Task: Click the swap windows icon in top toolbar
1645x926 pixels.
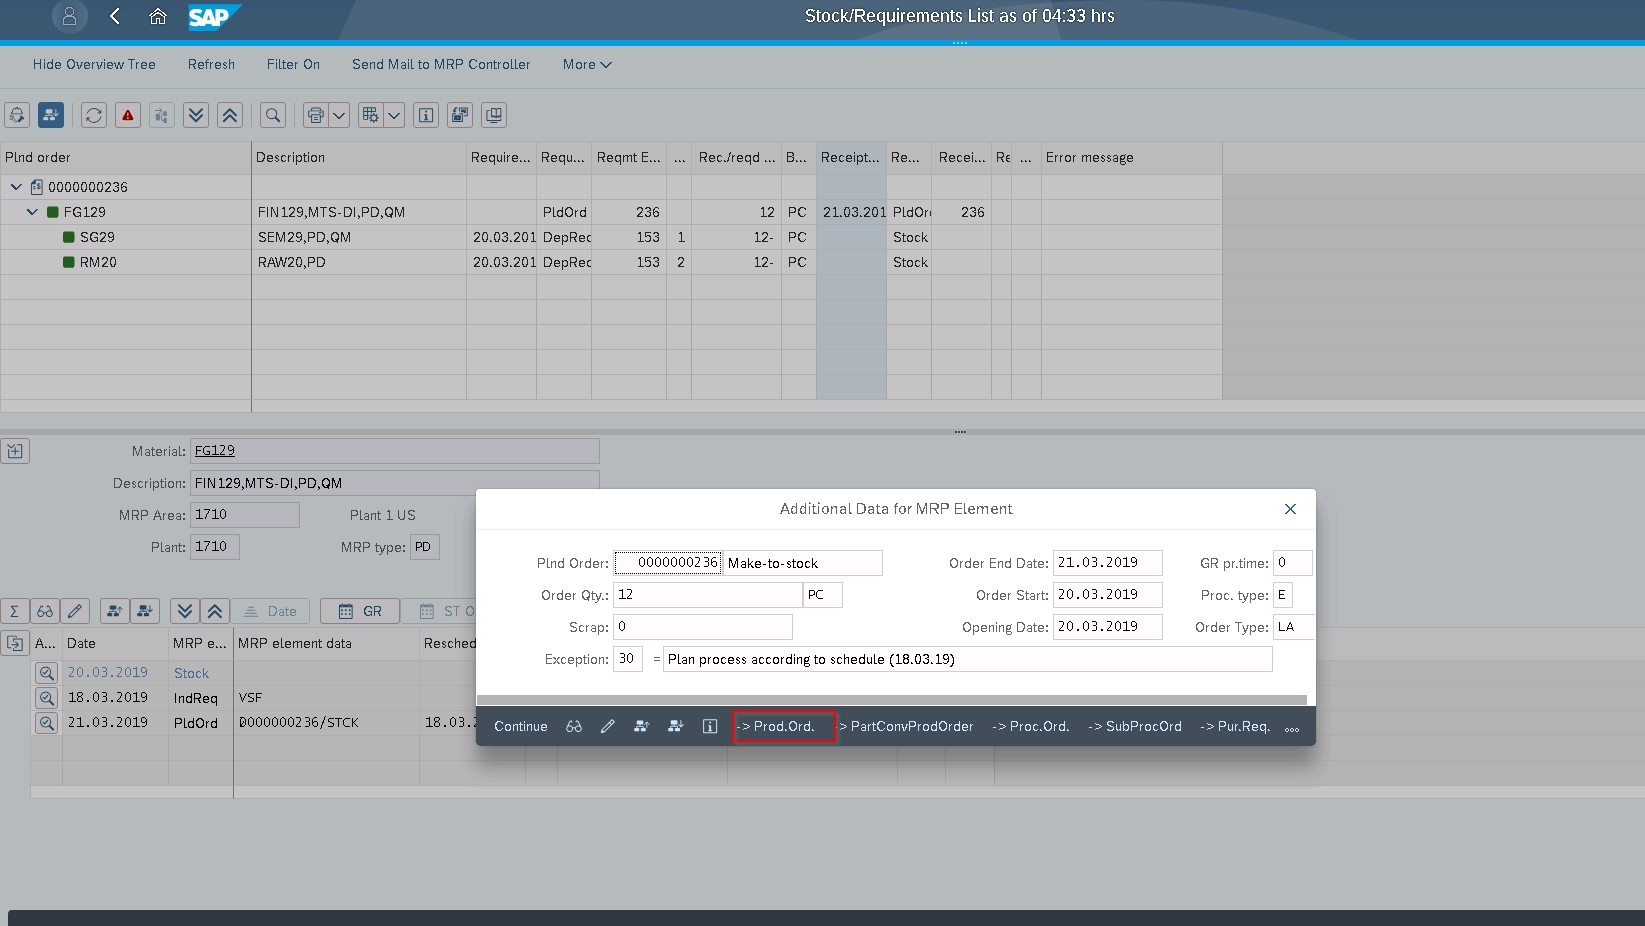Action: [x=460, y=115]
